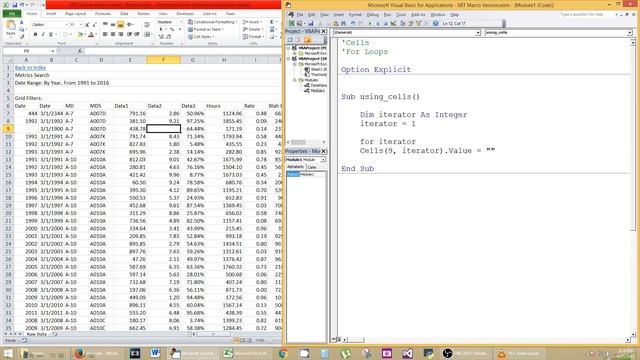Click the blue Help icon in VBA toolbar

(x=436, y=23)
